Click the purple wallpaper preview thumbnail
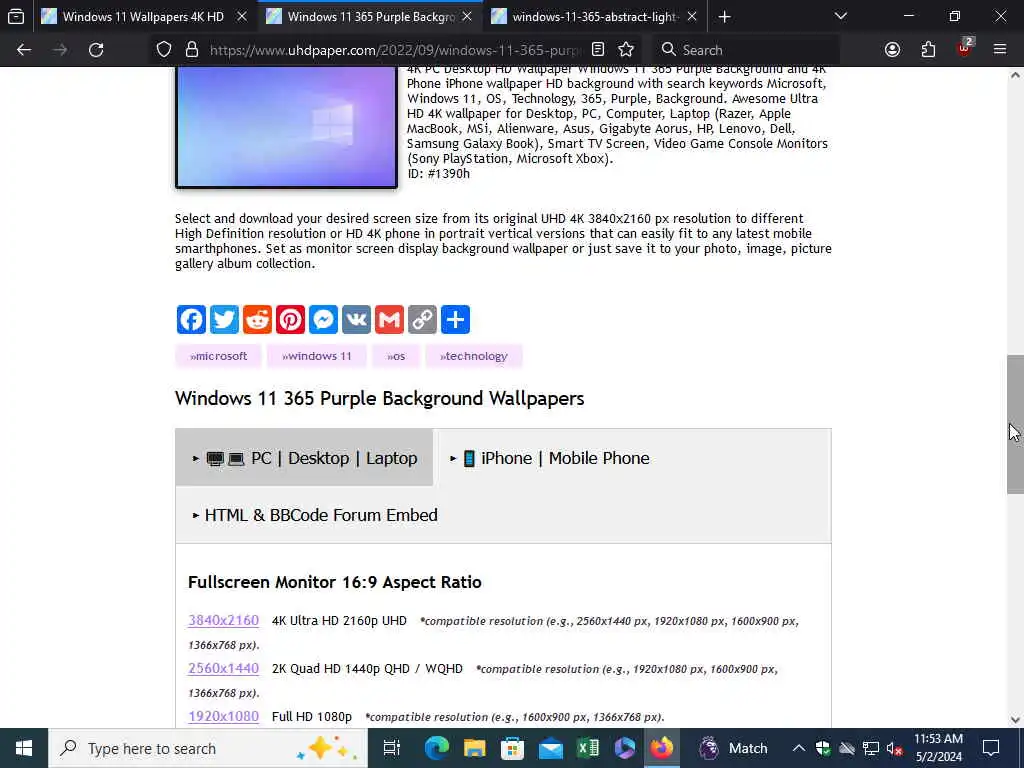This screenshot has width=1024, height=768. tap(286, 127)
